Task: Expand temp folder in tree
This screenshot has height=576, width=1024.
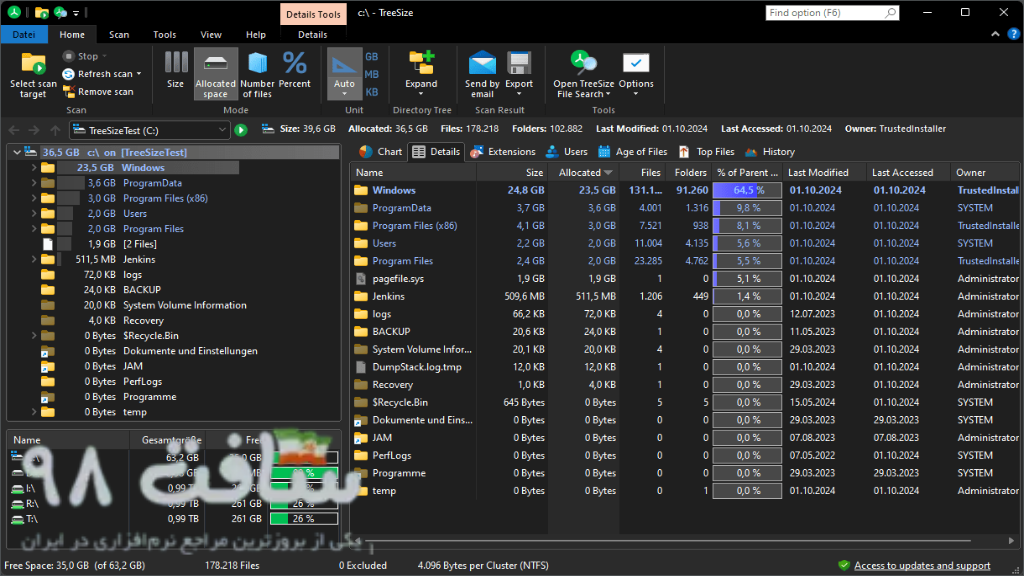Action: tap(34, 412)
